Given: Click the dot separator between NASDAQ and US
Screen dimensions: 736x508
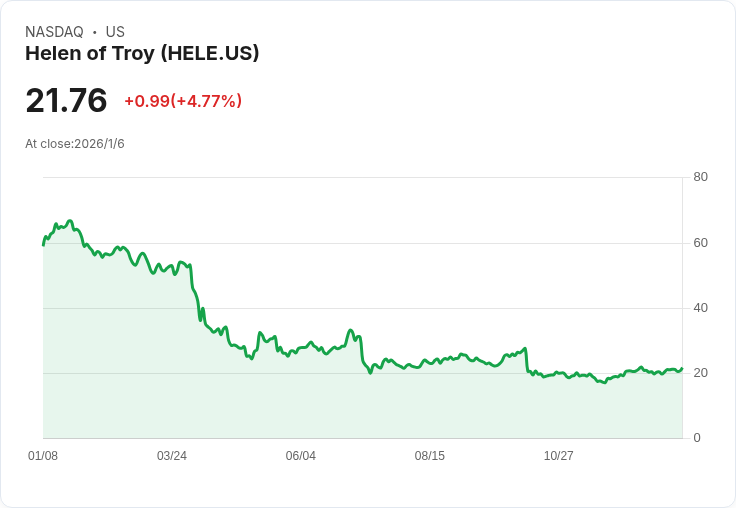Looking at the screenshot, I should coord(94,32).
